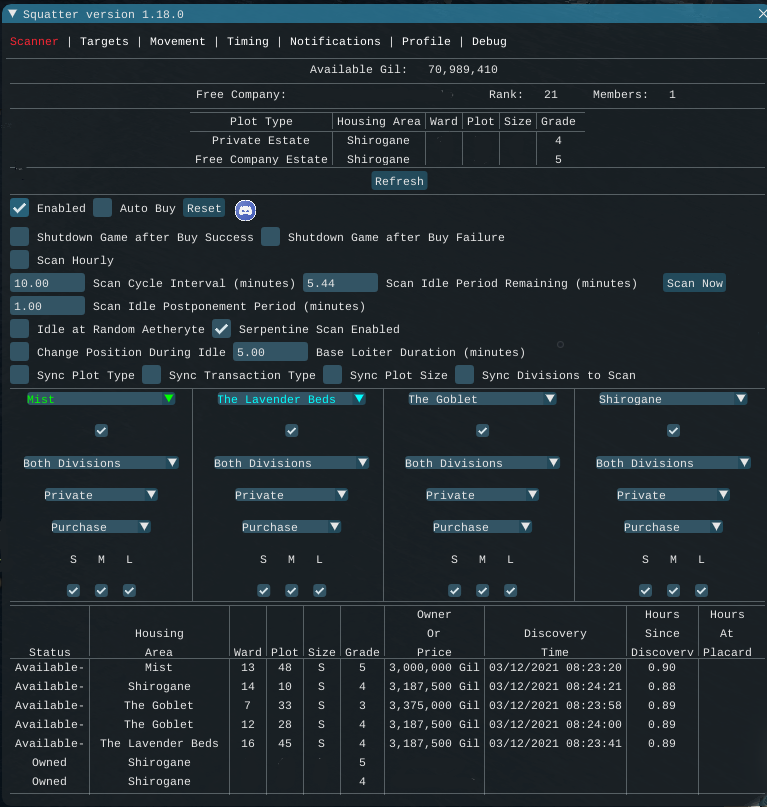Click the Scan Now button
This screenshot has width=767, height=807.
[695, 283]
